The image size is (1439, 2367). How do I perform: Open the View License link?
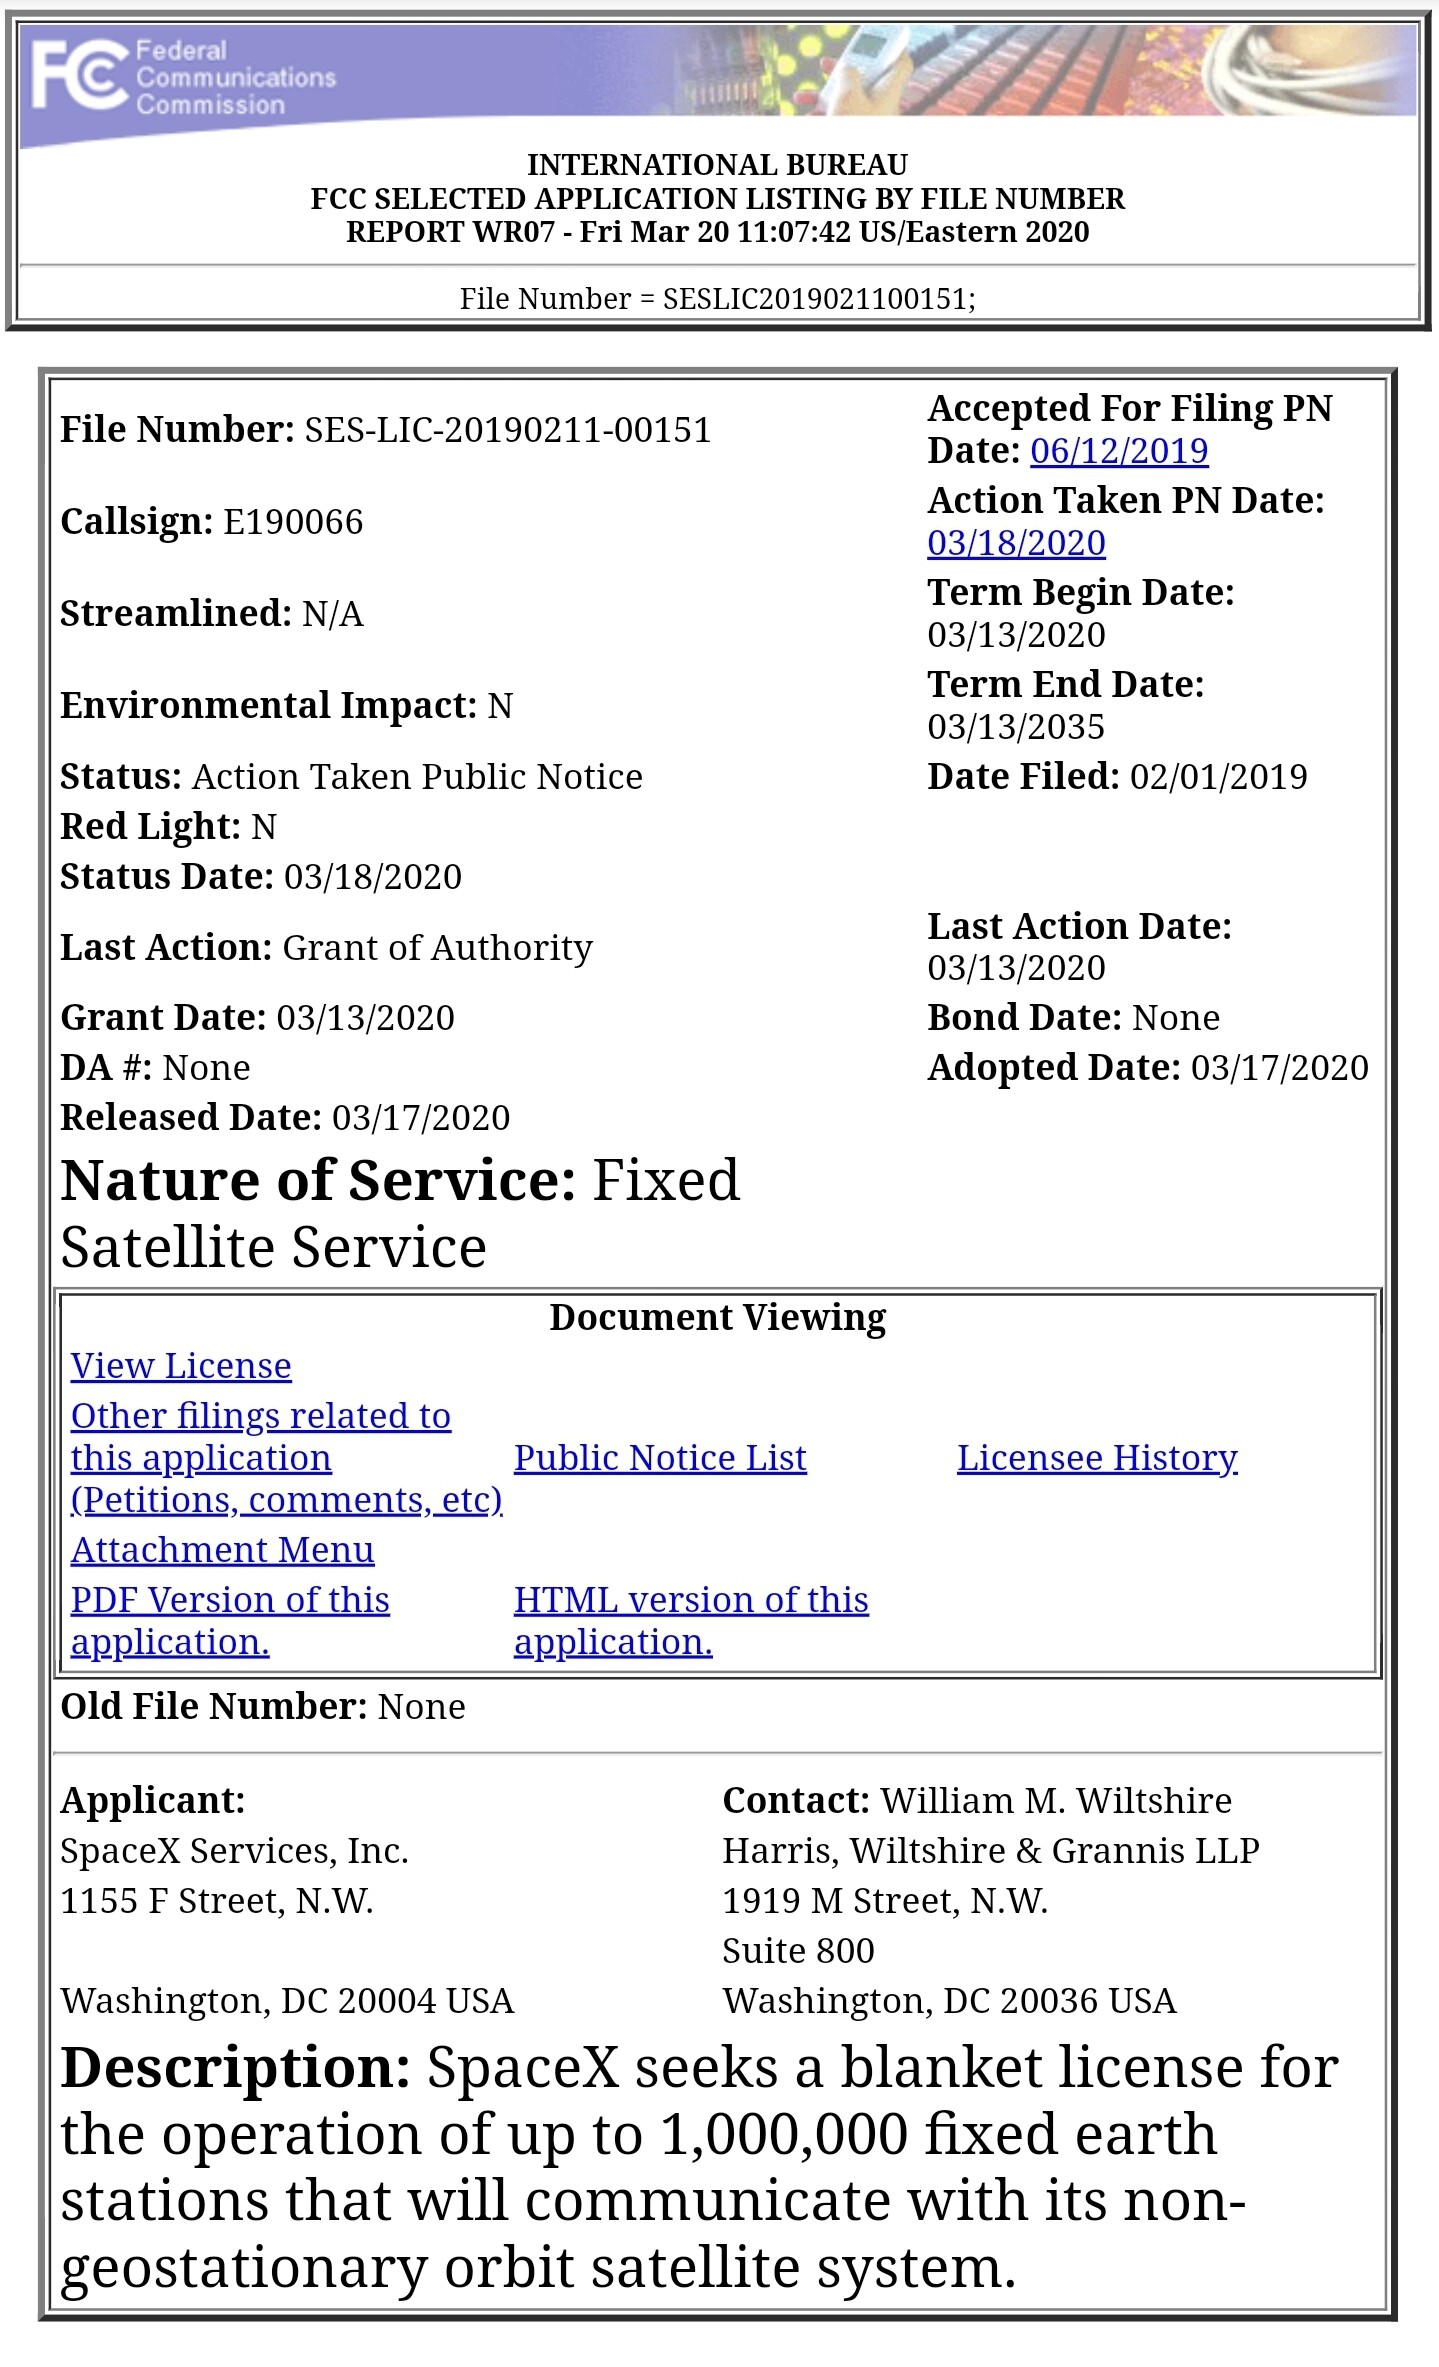[x=181, y=1366]
